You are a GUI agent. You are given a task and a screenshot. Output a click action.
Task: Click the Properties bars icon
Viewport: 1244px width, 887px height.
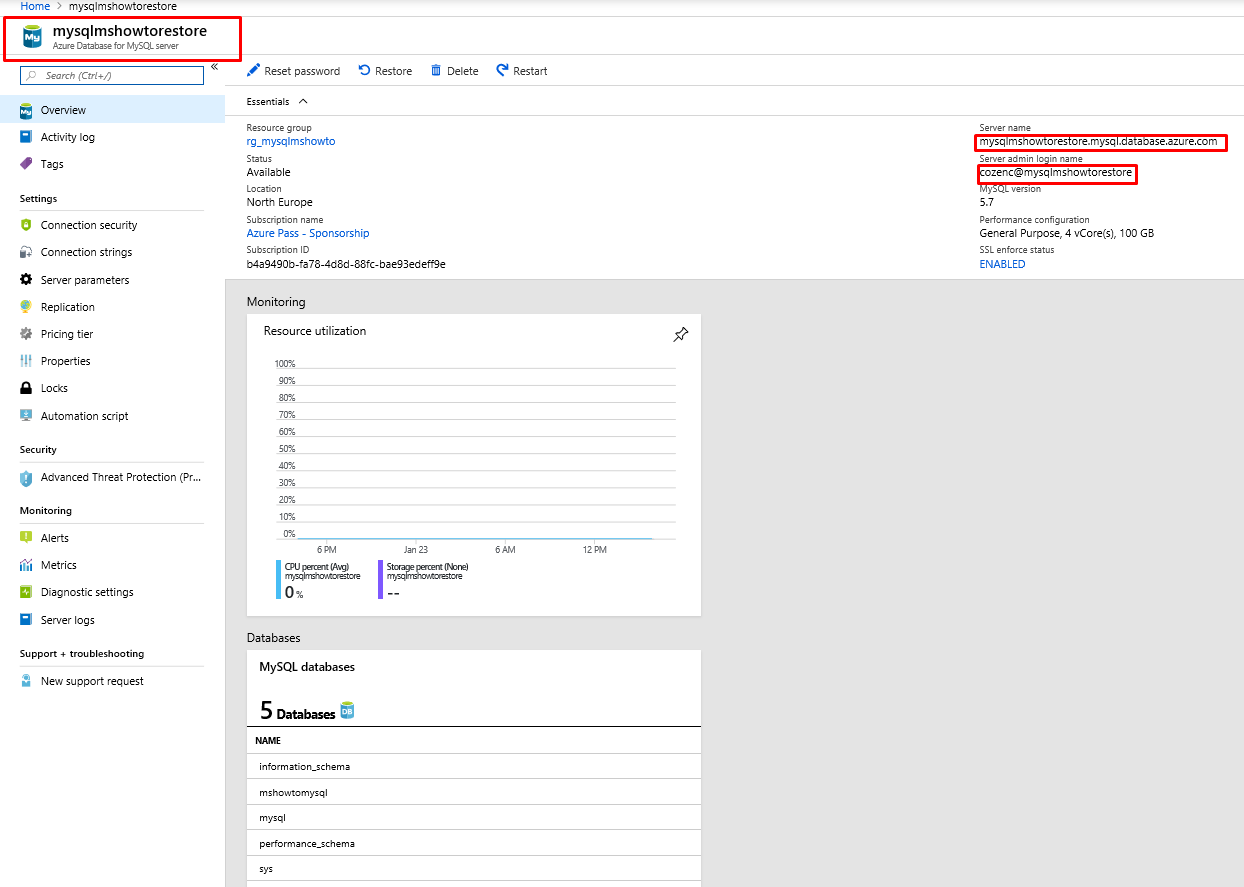tap(26, 361)
